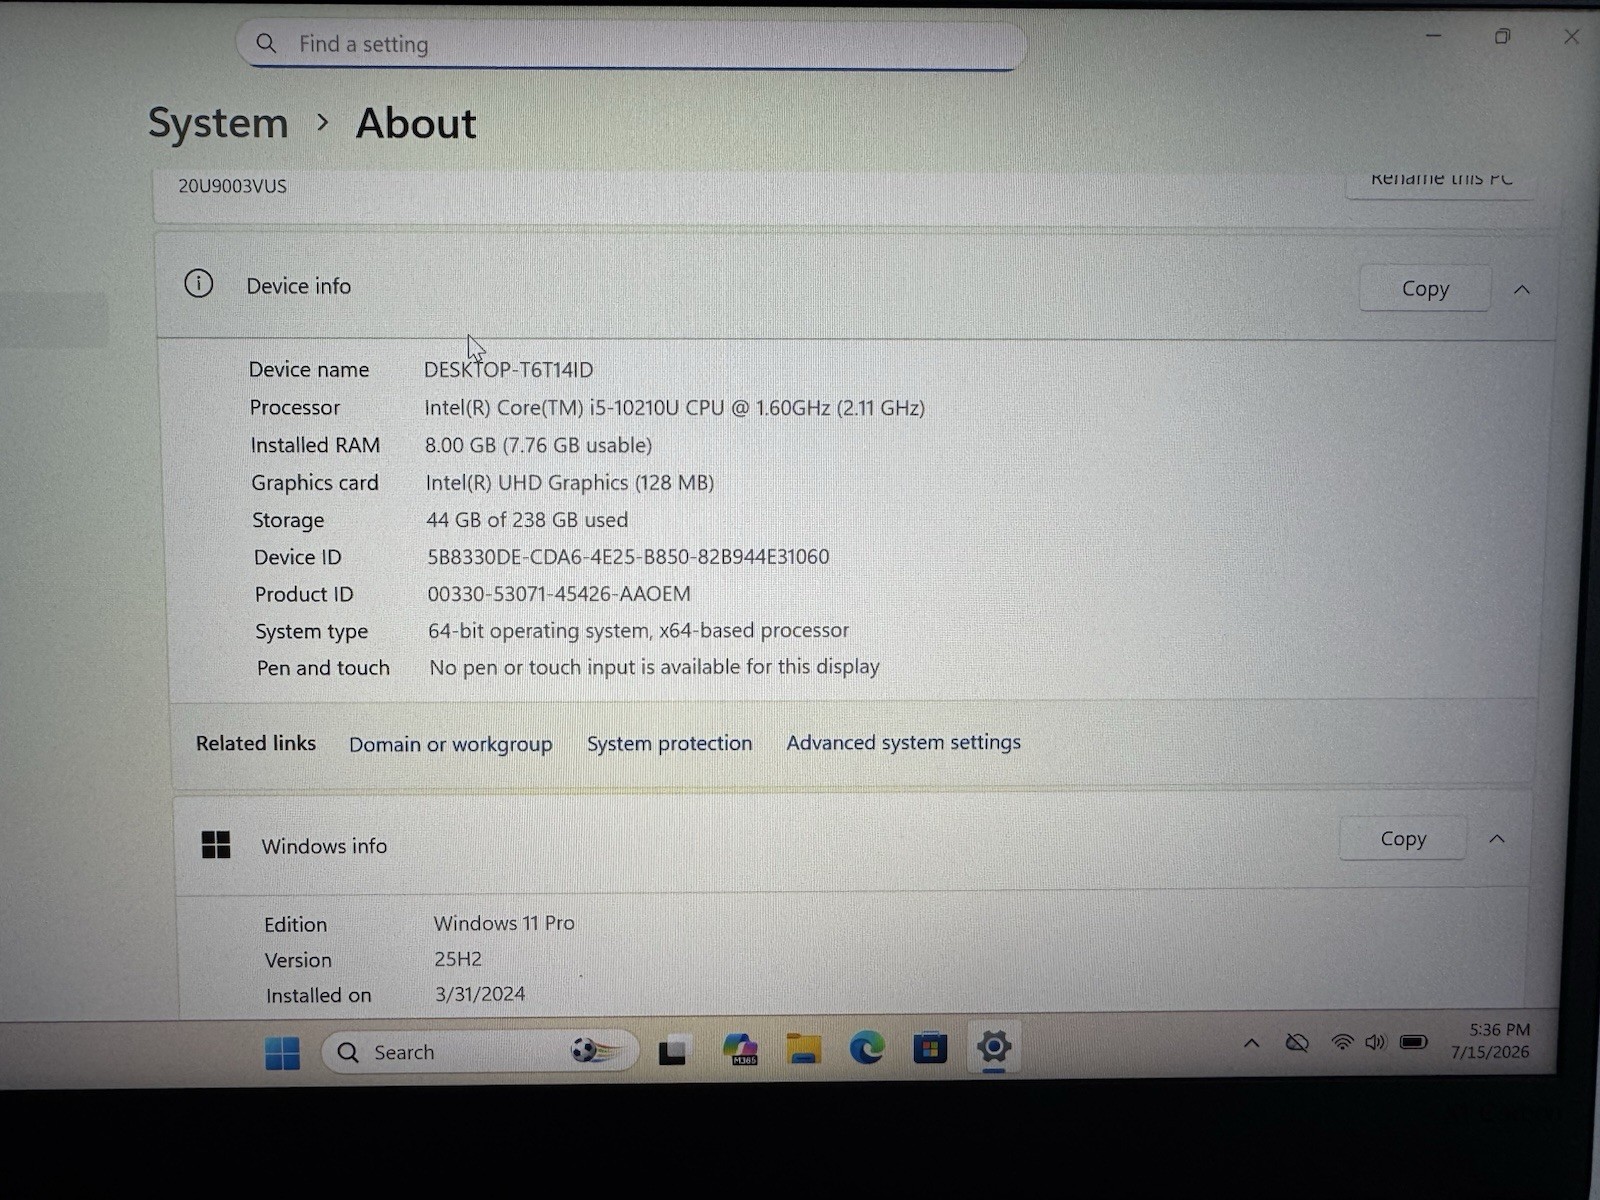Show hidden icons in system tray
The width and height of the screenshot is (1600, 1200).
tap(1251, 1043)
